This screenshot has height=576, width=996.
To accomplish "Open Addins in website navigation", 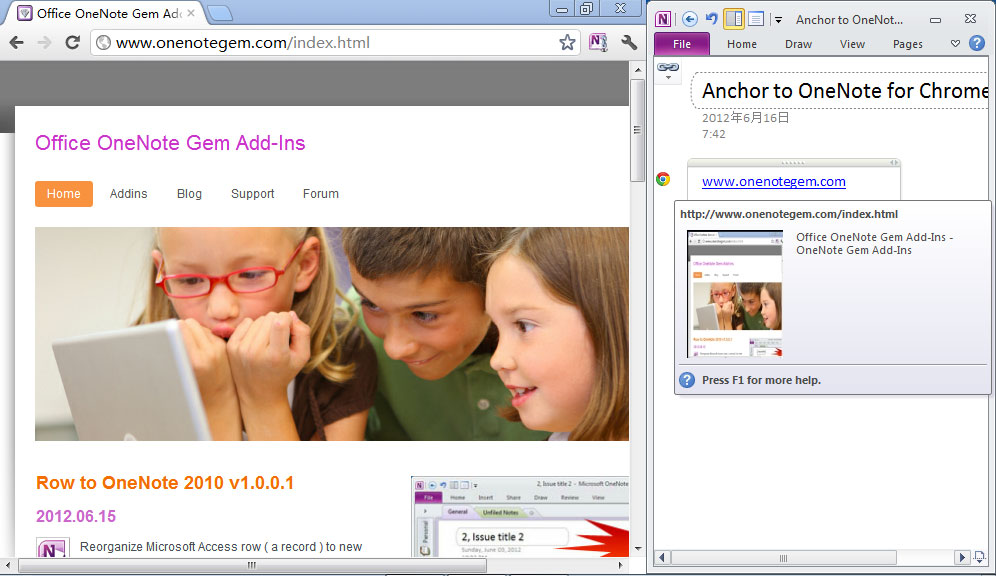I will [128, 194].
